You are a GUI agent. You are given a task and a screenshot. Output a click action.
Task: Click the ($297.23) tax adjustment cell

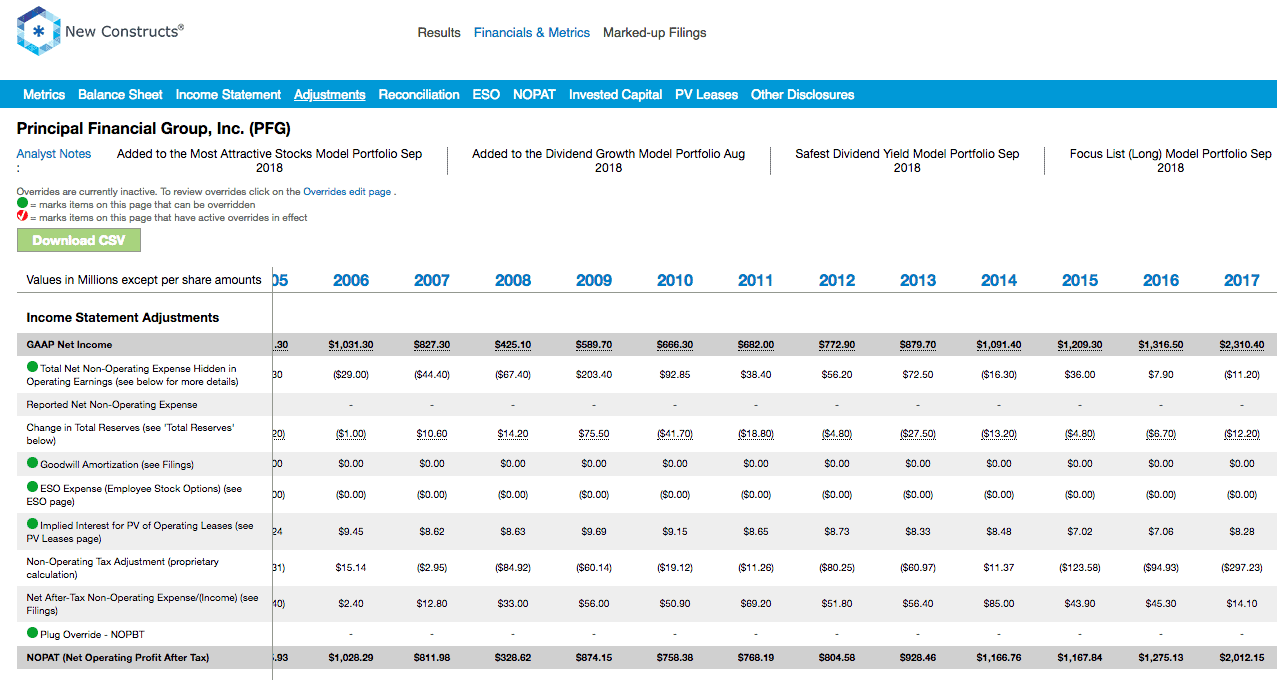(x=1242, y=568)
